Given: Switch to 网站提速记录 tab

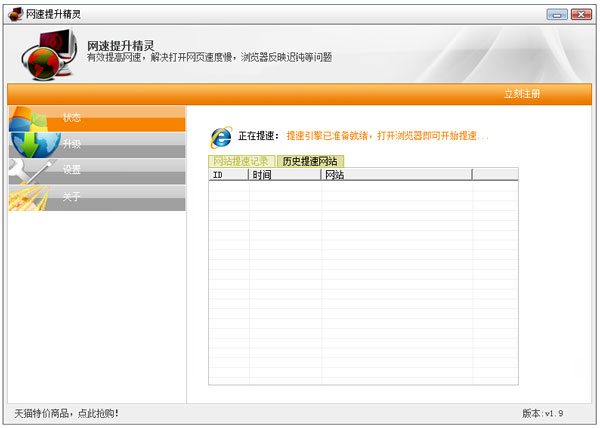Looking at the screenshot, I should (241, 161).
